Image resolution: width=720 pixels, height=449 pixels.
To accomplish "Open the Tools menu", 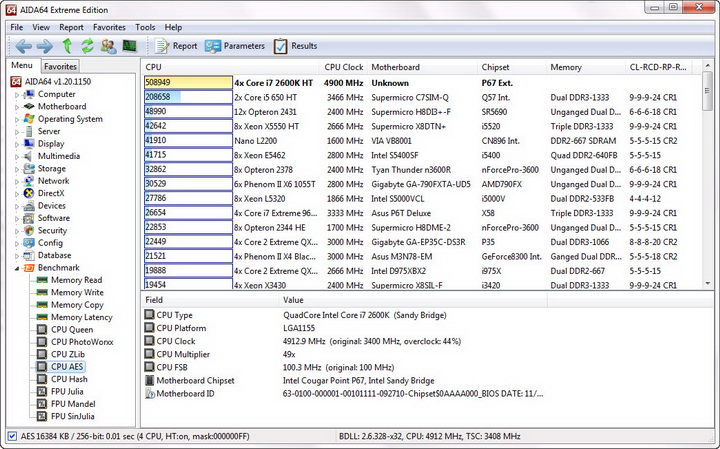I will (145, 27).
